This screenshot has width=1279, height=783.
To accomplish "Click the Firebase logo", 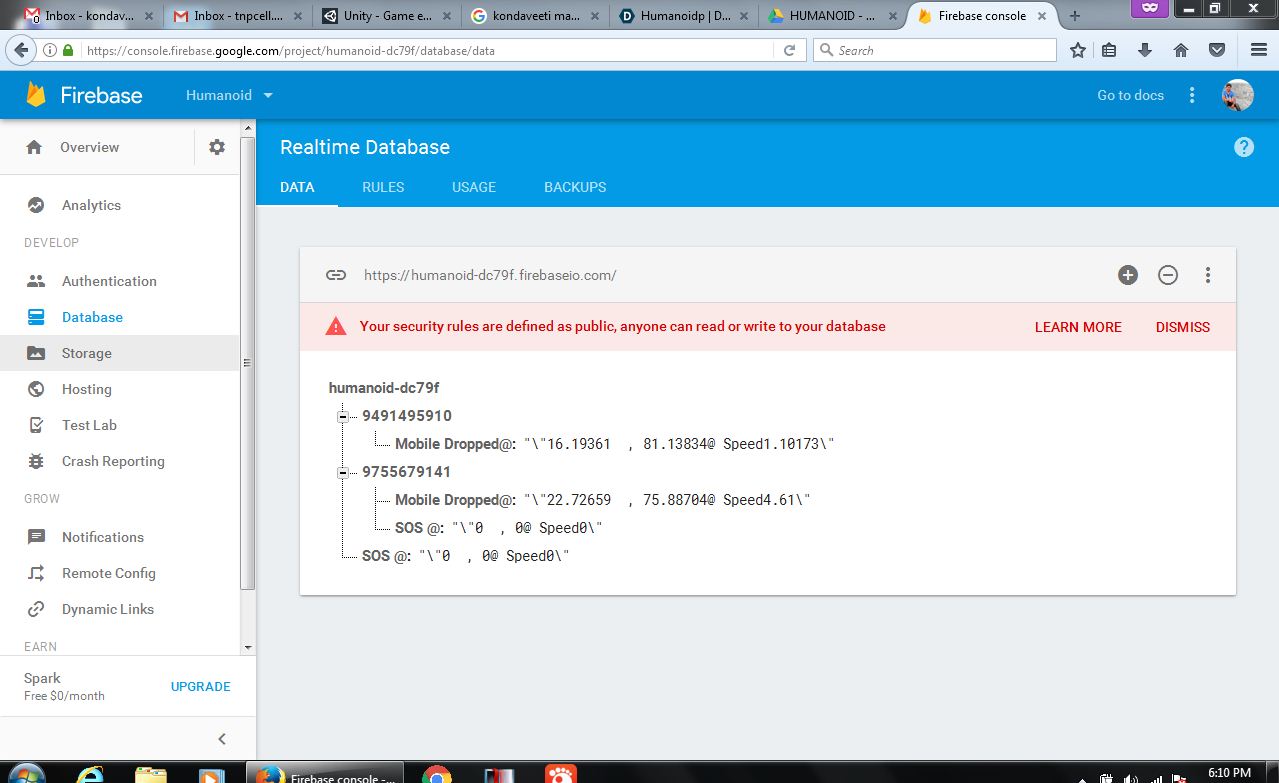I will click(x=84, y=95).
